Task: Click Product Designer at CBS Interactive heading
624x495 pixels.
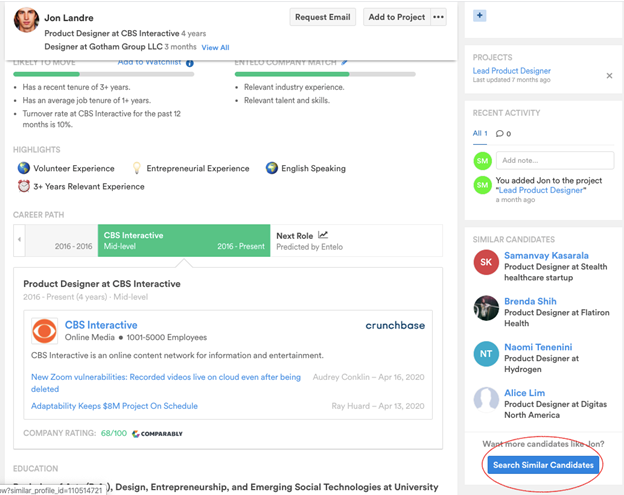Action: [x=102, y=284]
